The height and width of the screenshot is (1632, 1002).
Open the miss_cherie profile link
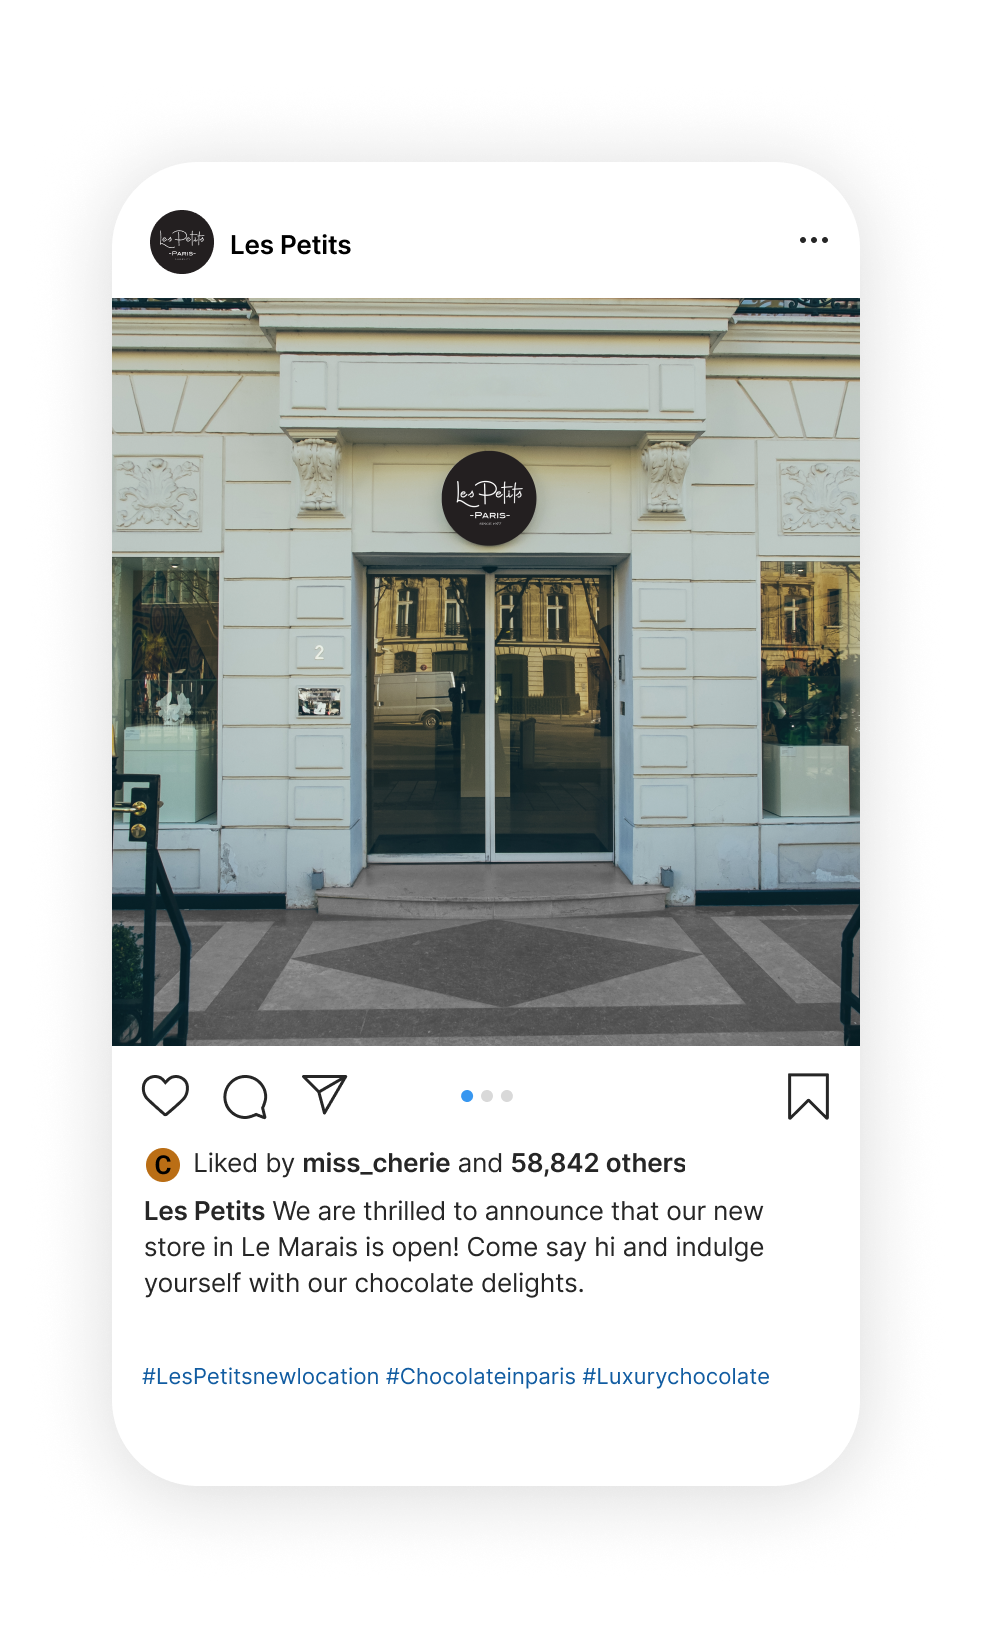(x=376, y=1163)
